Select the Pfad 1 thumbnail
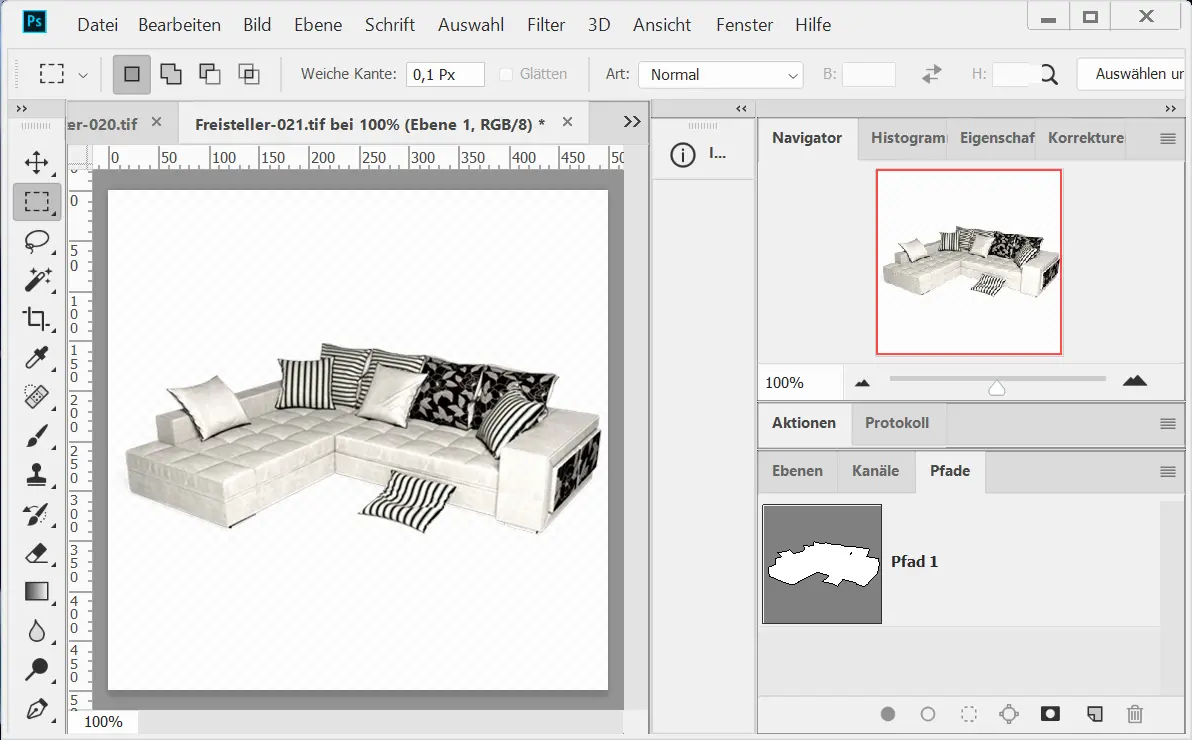 click(x=822, y=563)
